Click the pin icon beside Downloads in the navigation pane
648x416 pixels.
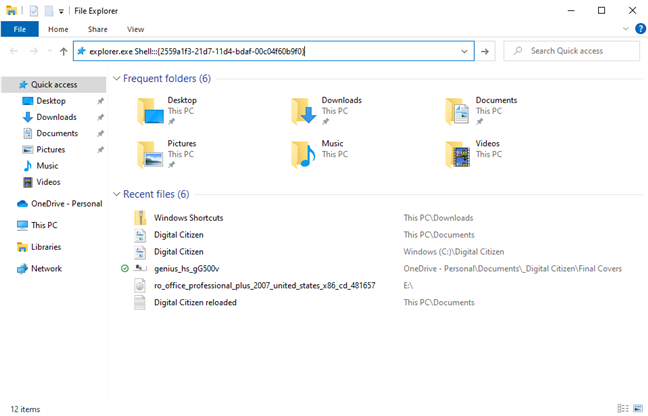click(x=100, y=117)
